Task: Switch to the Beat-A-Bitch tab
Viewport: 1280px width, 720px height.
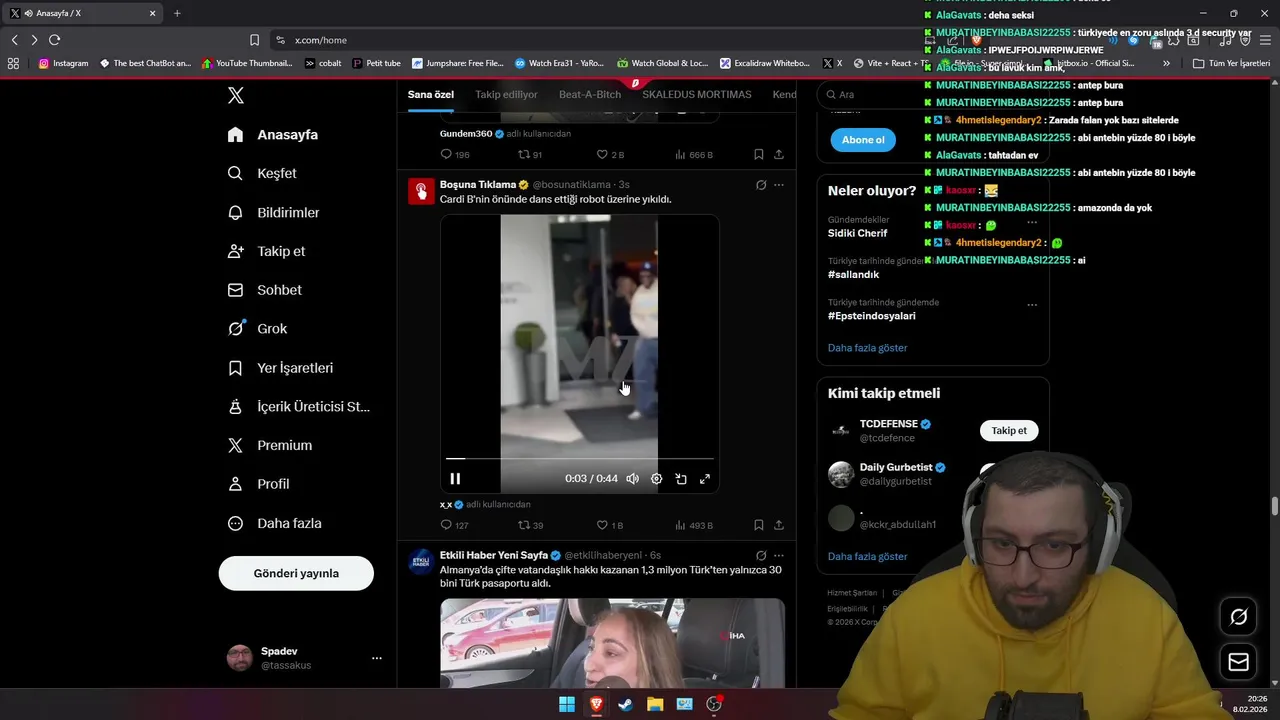Action: coord(590,94)
